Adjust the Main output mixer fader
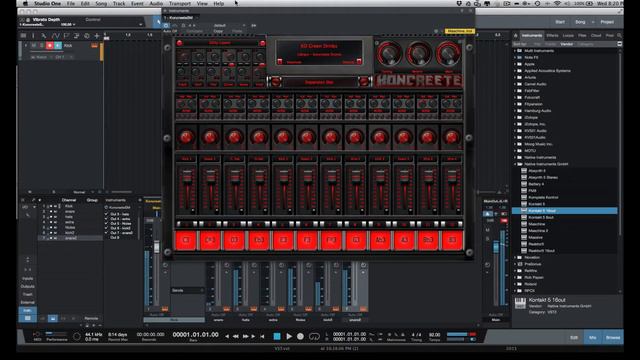The height and width of the screenshot is (360, 640). point(496,248)
